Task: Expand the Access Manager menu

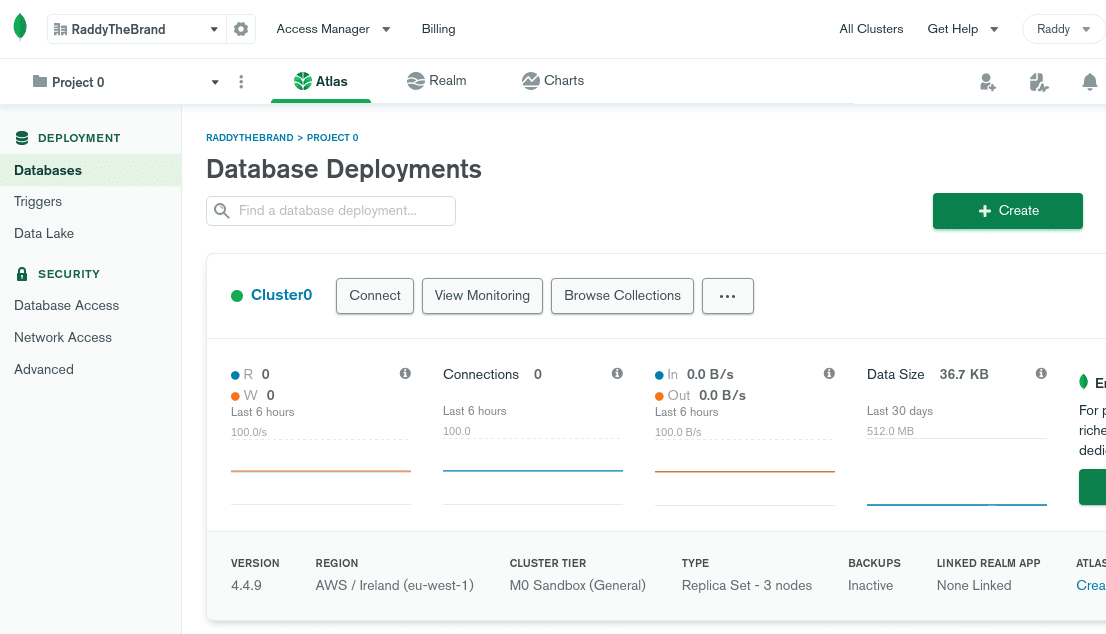Action: click(333, 29)
